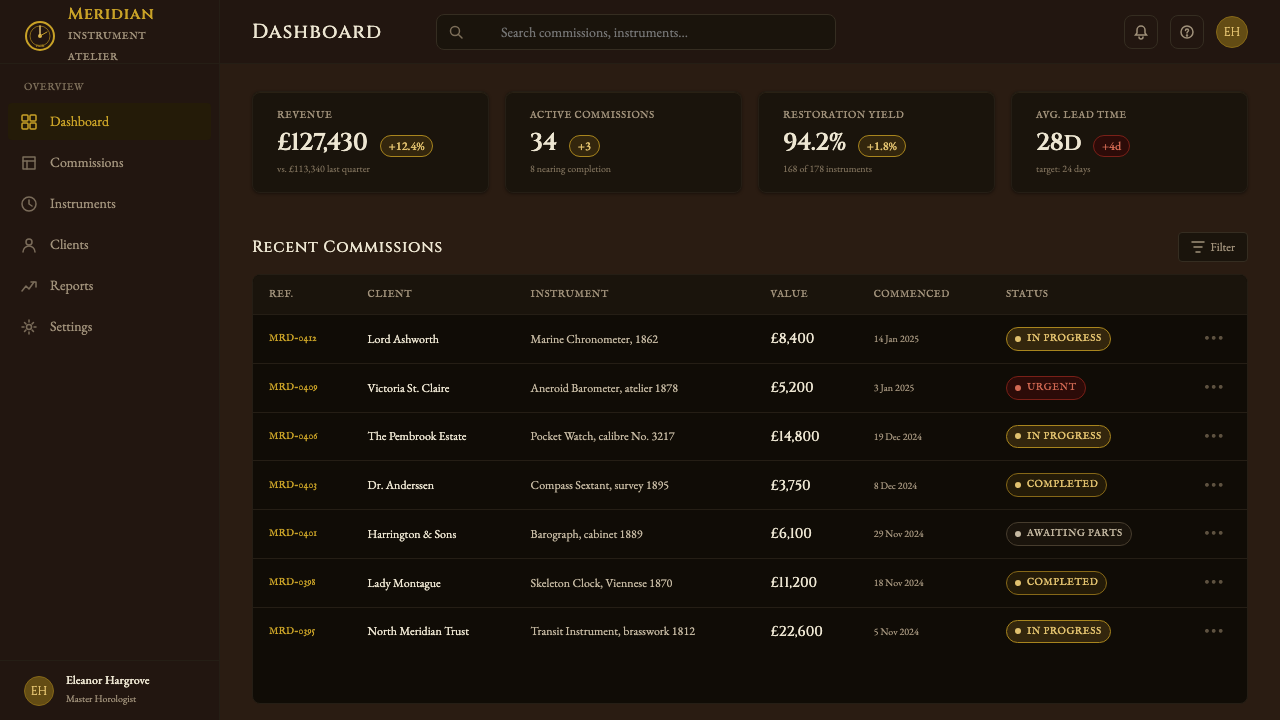Click the Reports trend arrow icon
The height and width of the screenshot is (720, 1280).
click(x=29, y=286)
